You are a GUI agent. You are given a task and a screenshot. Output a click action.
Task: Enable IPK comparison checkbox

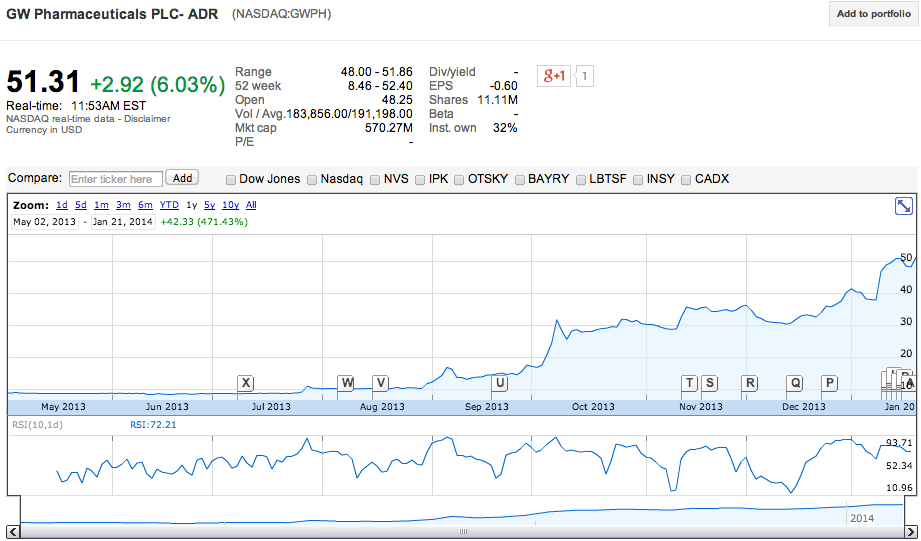(420, 180)
